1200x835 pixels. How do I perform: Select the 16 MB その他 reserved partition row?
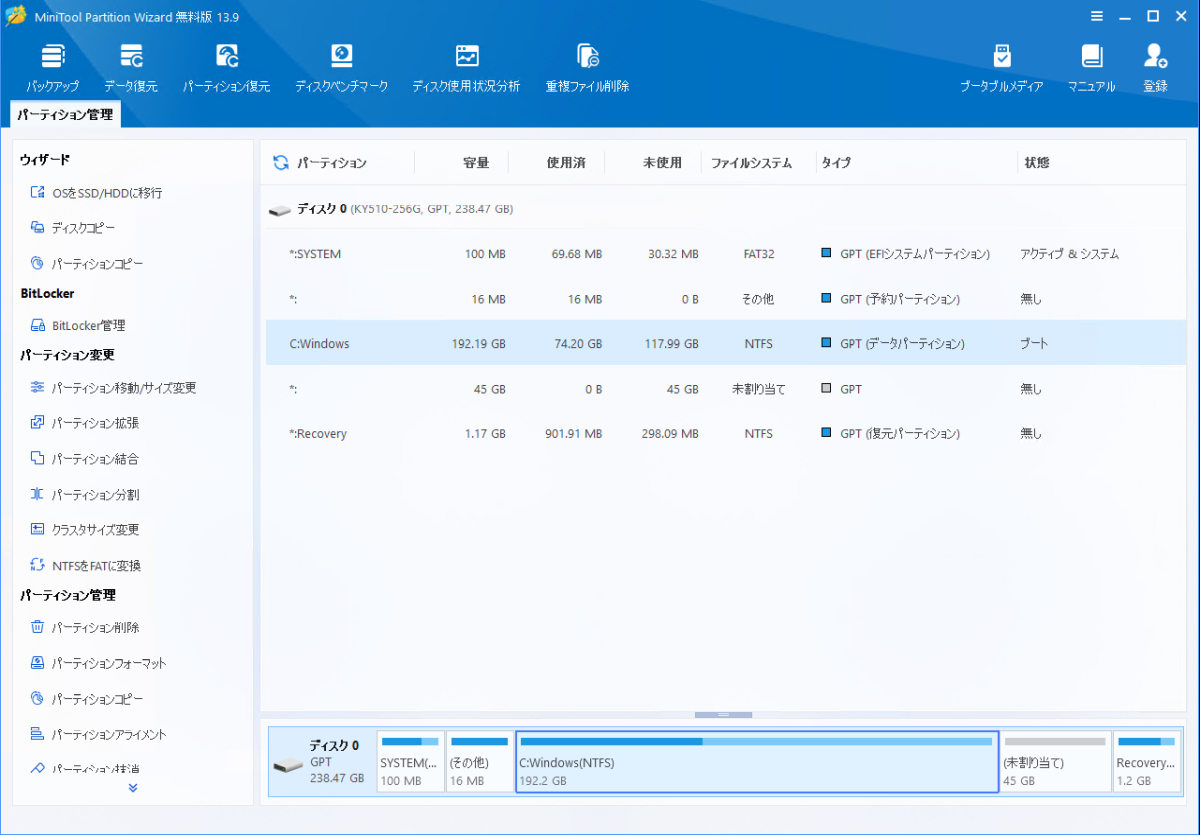[724, 299]
